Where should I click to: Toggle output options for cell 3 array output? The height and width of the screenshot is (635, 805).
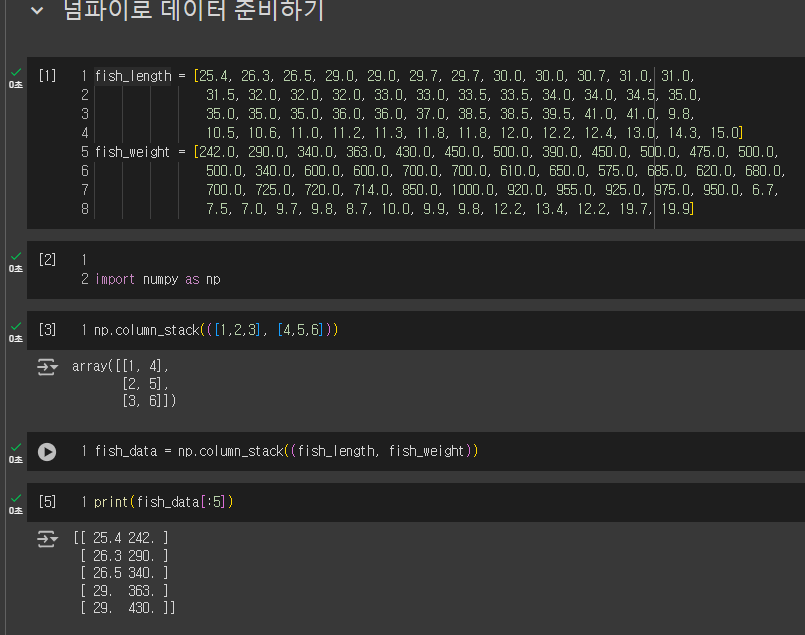47,367
